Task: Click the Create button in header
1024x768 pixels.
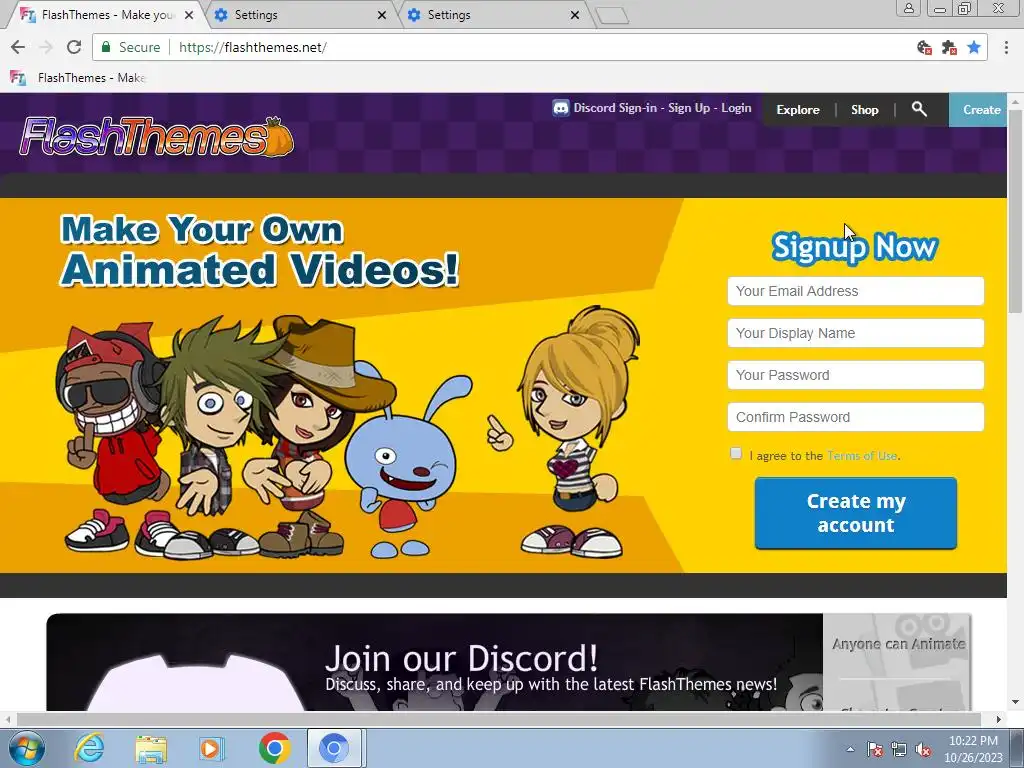Action: click(x=978, y=110)
